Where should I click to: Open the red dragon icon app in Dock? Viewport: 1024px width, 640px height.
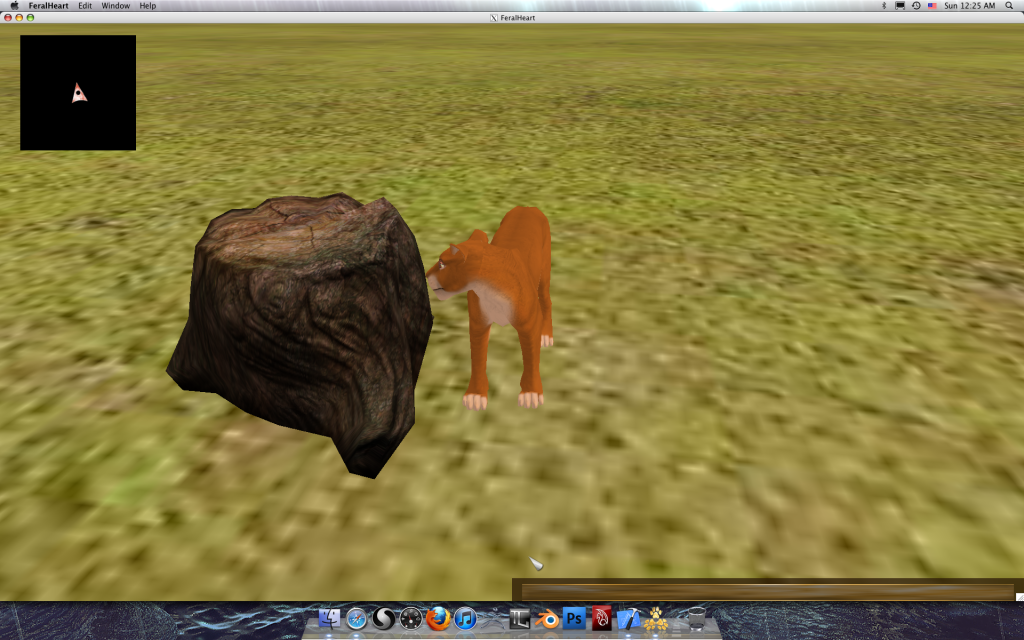point(601,618)
